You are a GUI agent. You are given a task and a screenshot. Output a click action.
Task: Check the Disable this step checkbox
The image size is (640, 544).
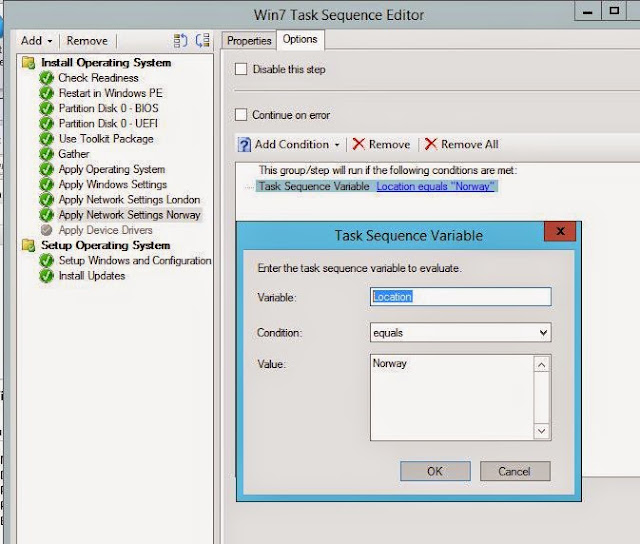click(241, 69)
